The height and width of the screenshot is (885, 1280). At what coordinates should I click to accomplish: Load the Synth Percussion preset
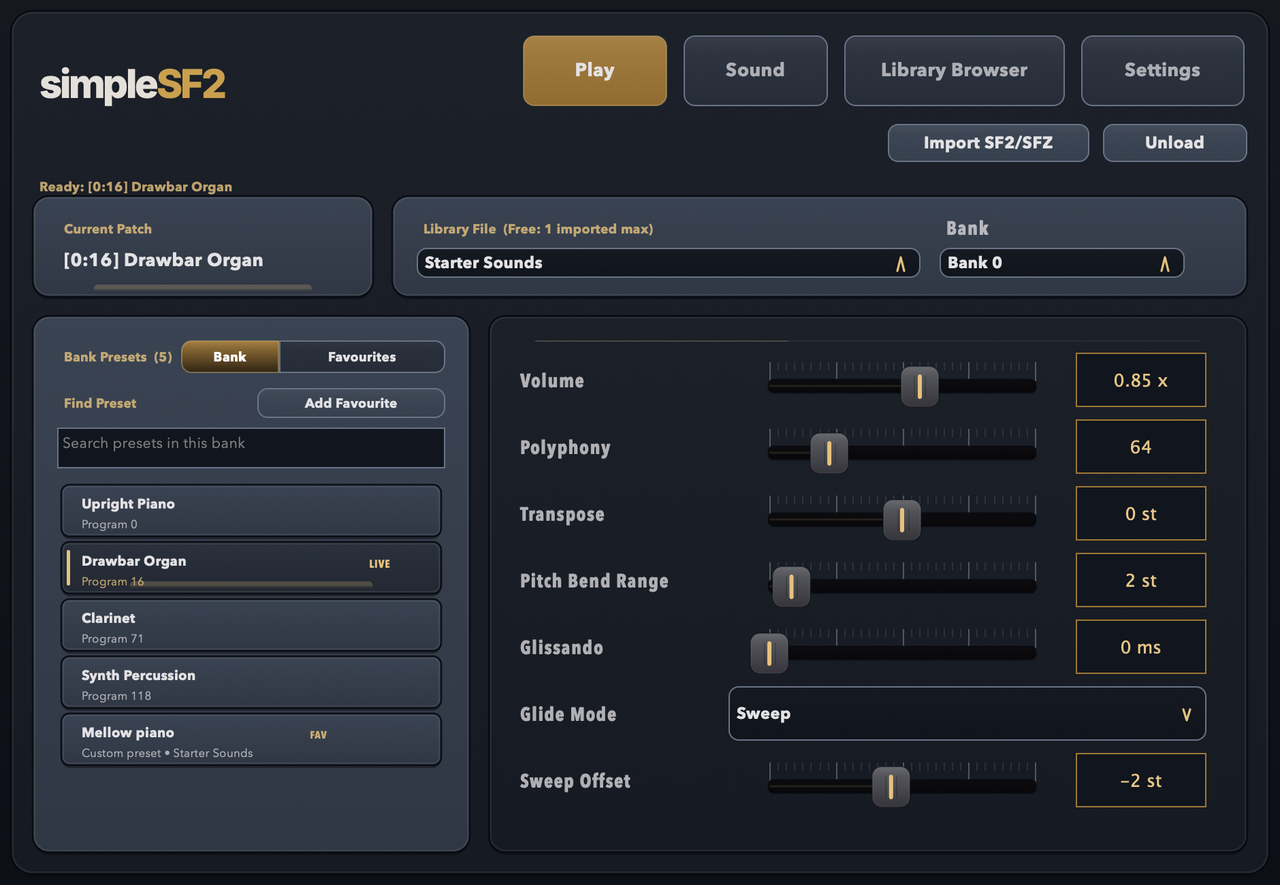tap(251, 683)
